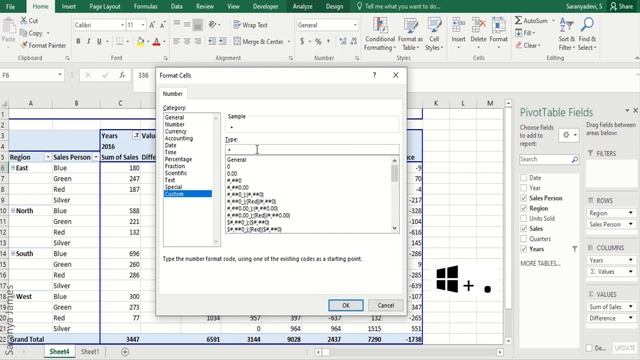Viewport: 640px width, 360px height.
Task: Toggle Italic formatting
Action: (89, 41)
